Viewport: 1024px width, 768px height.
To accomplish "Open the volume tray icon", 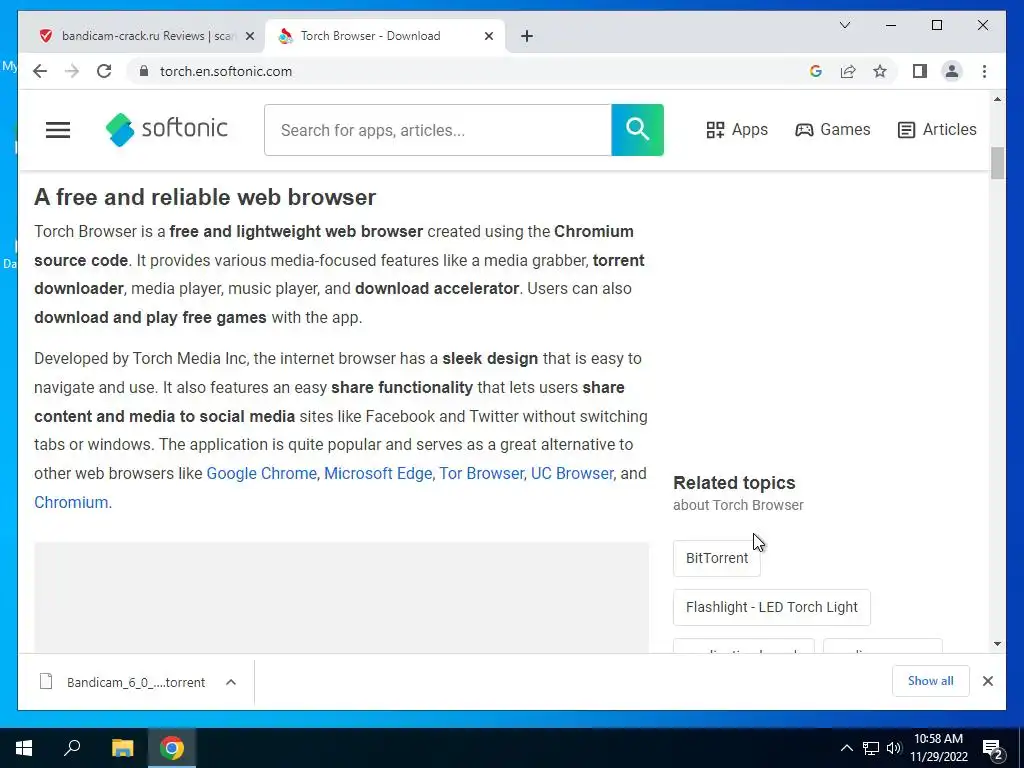I will 894,748.
